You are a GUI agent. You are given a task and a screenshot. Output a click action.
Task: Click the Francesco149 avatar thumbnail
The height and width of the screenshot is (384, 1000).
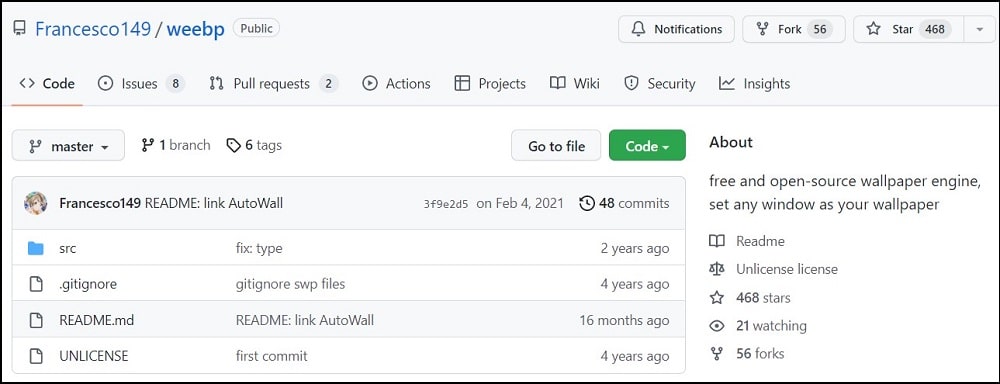36,203
